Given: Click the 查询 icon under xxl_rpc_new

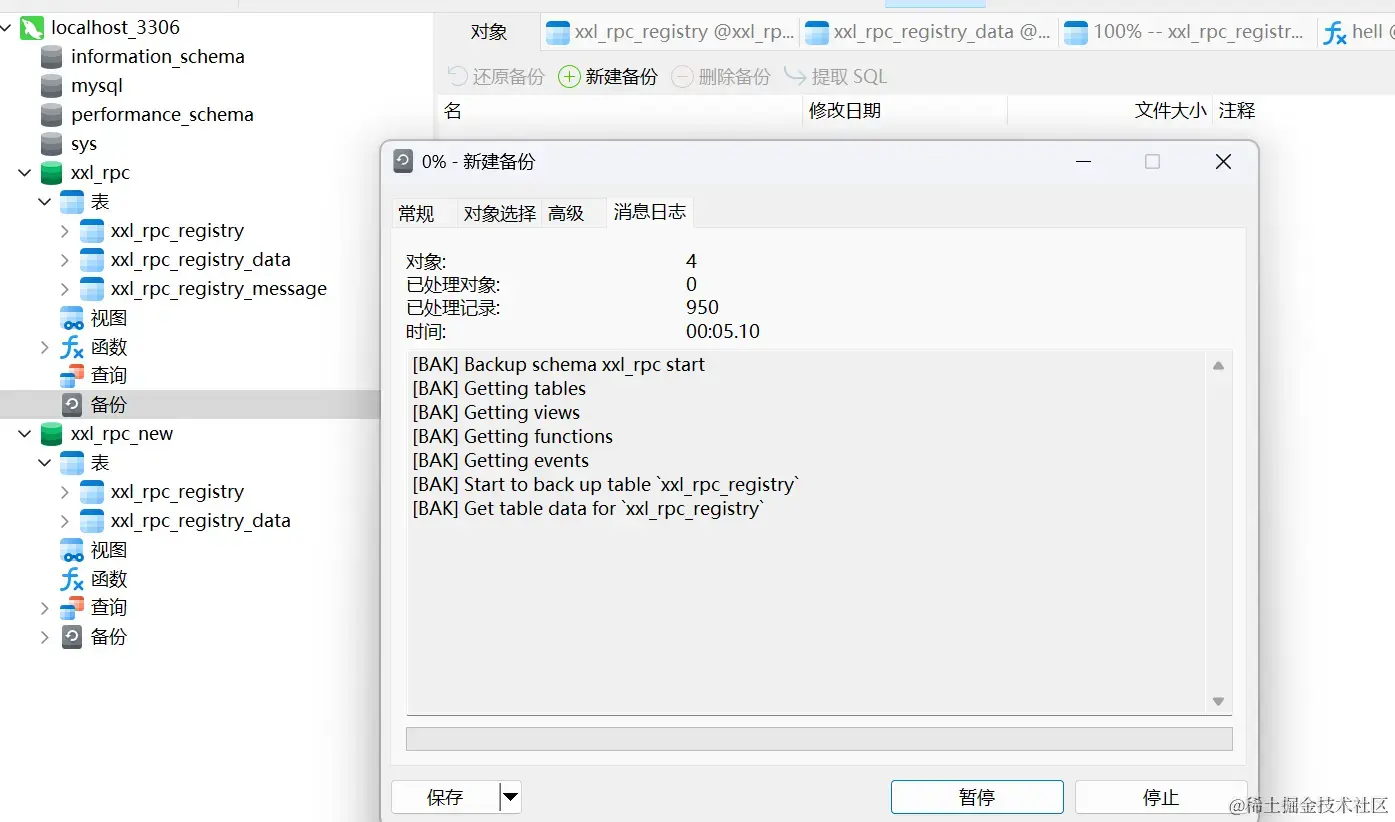Looking at the screenshot, I should (x=72, y=608).
